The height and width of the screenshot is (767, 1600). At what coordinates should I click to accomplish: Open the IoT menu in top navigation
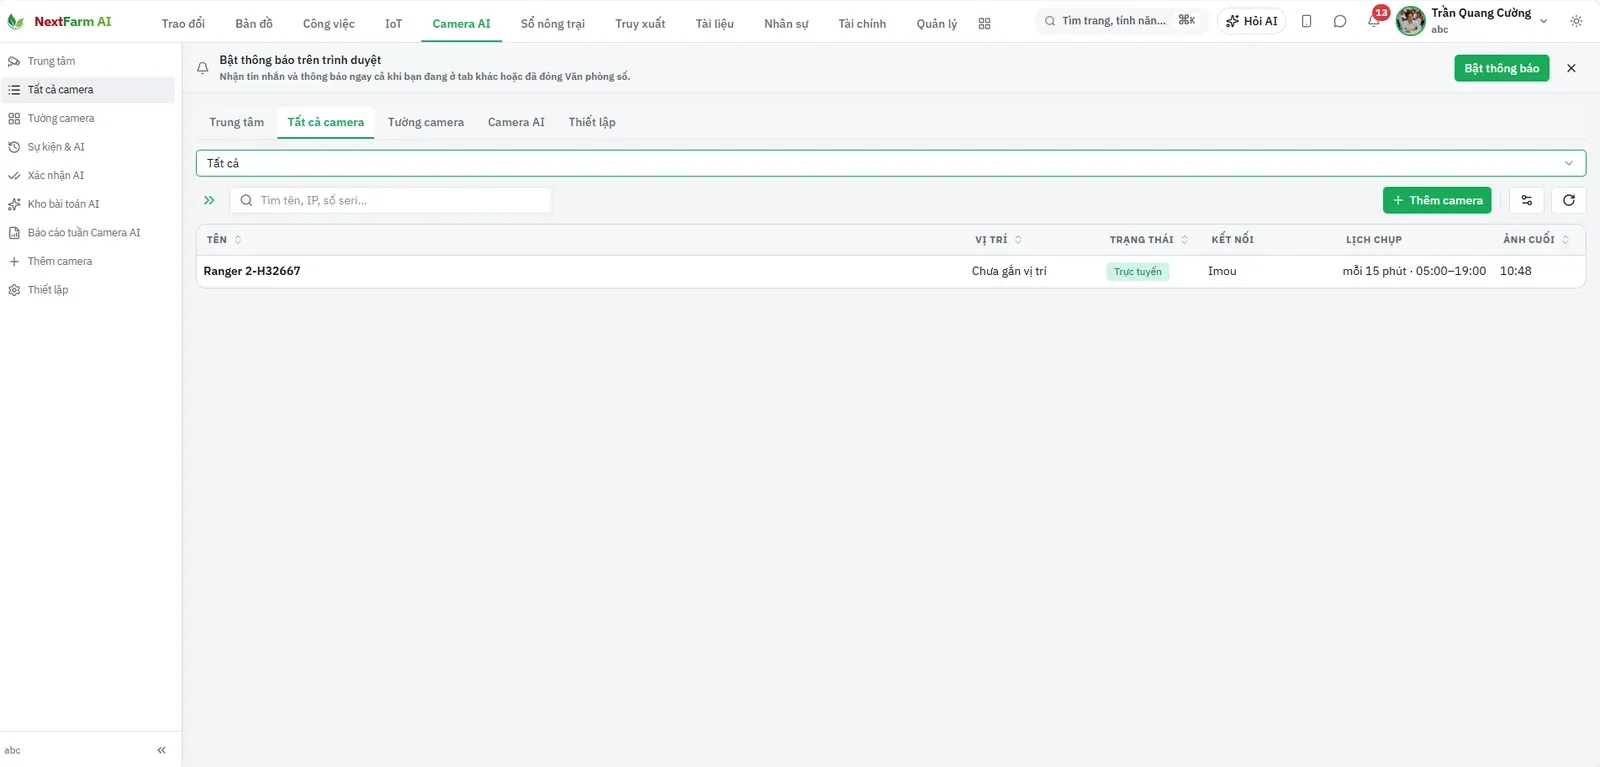coord(393,23)
